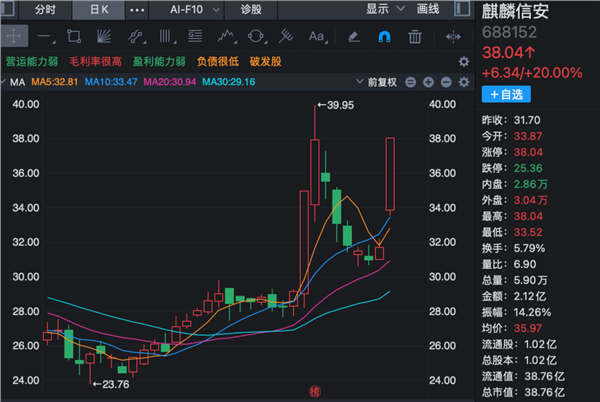This screenshot has width=600, height=402.
Task: Select the Aa text annotation tool
Action: 317,36
